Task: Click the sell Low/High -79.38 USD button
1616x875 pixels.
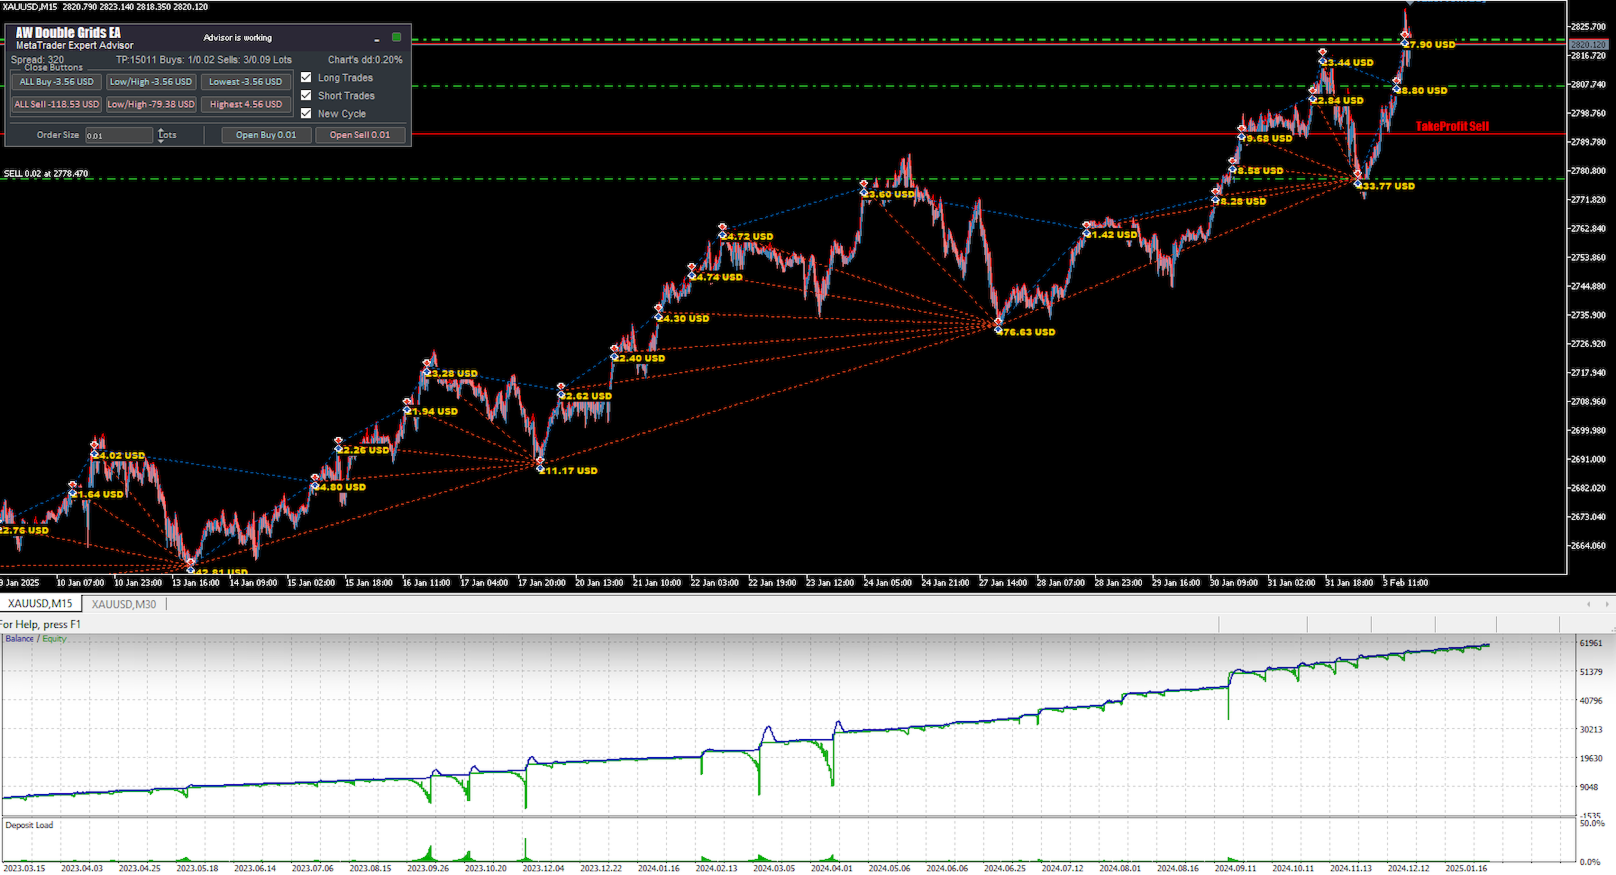Action: [151, 104]
